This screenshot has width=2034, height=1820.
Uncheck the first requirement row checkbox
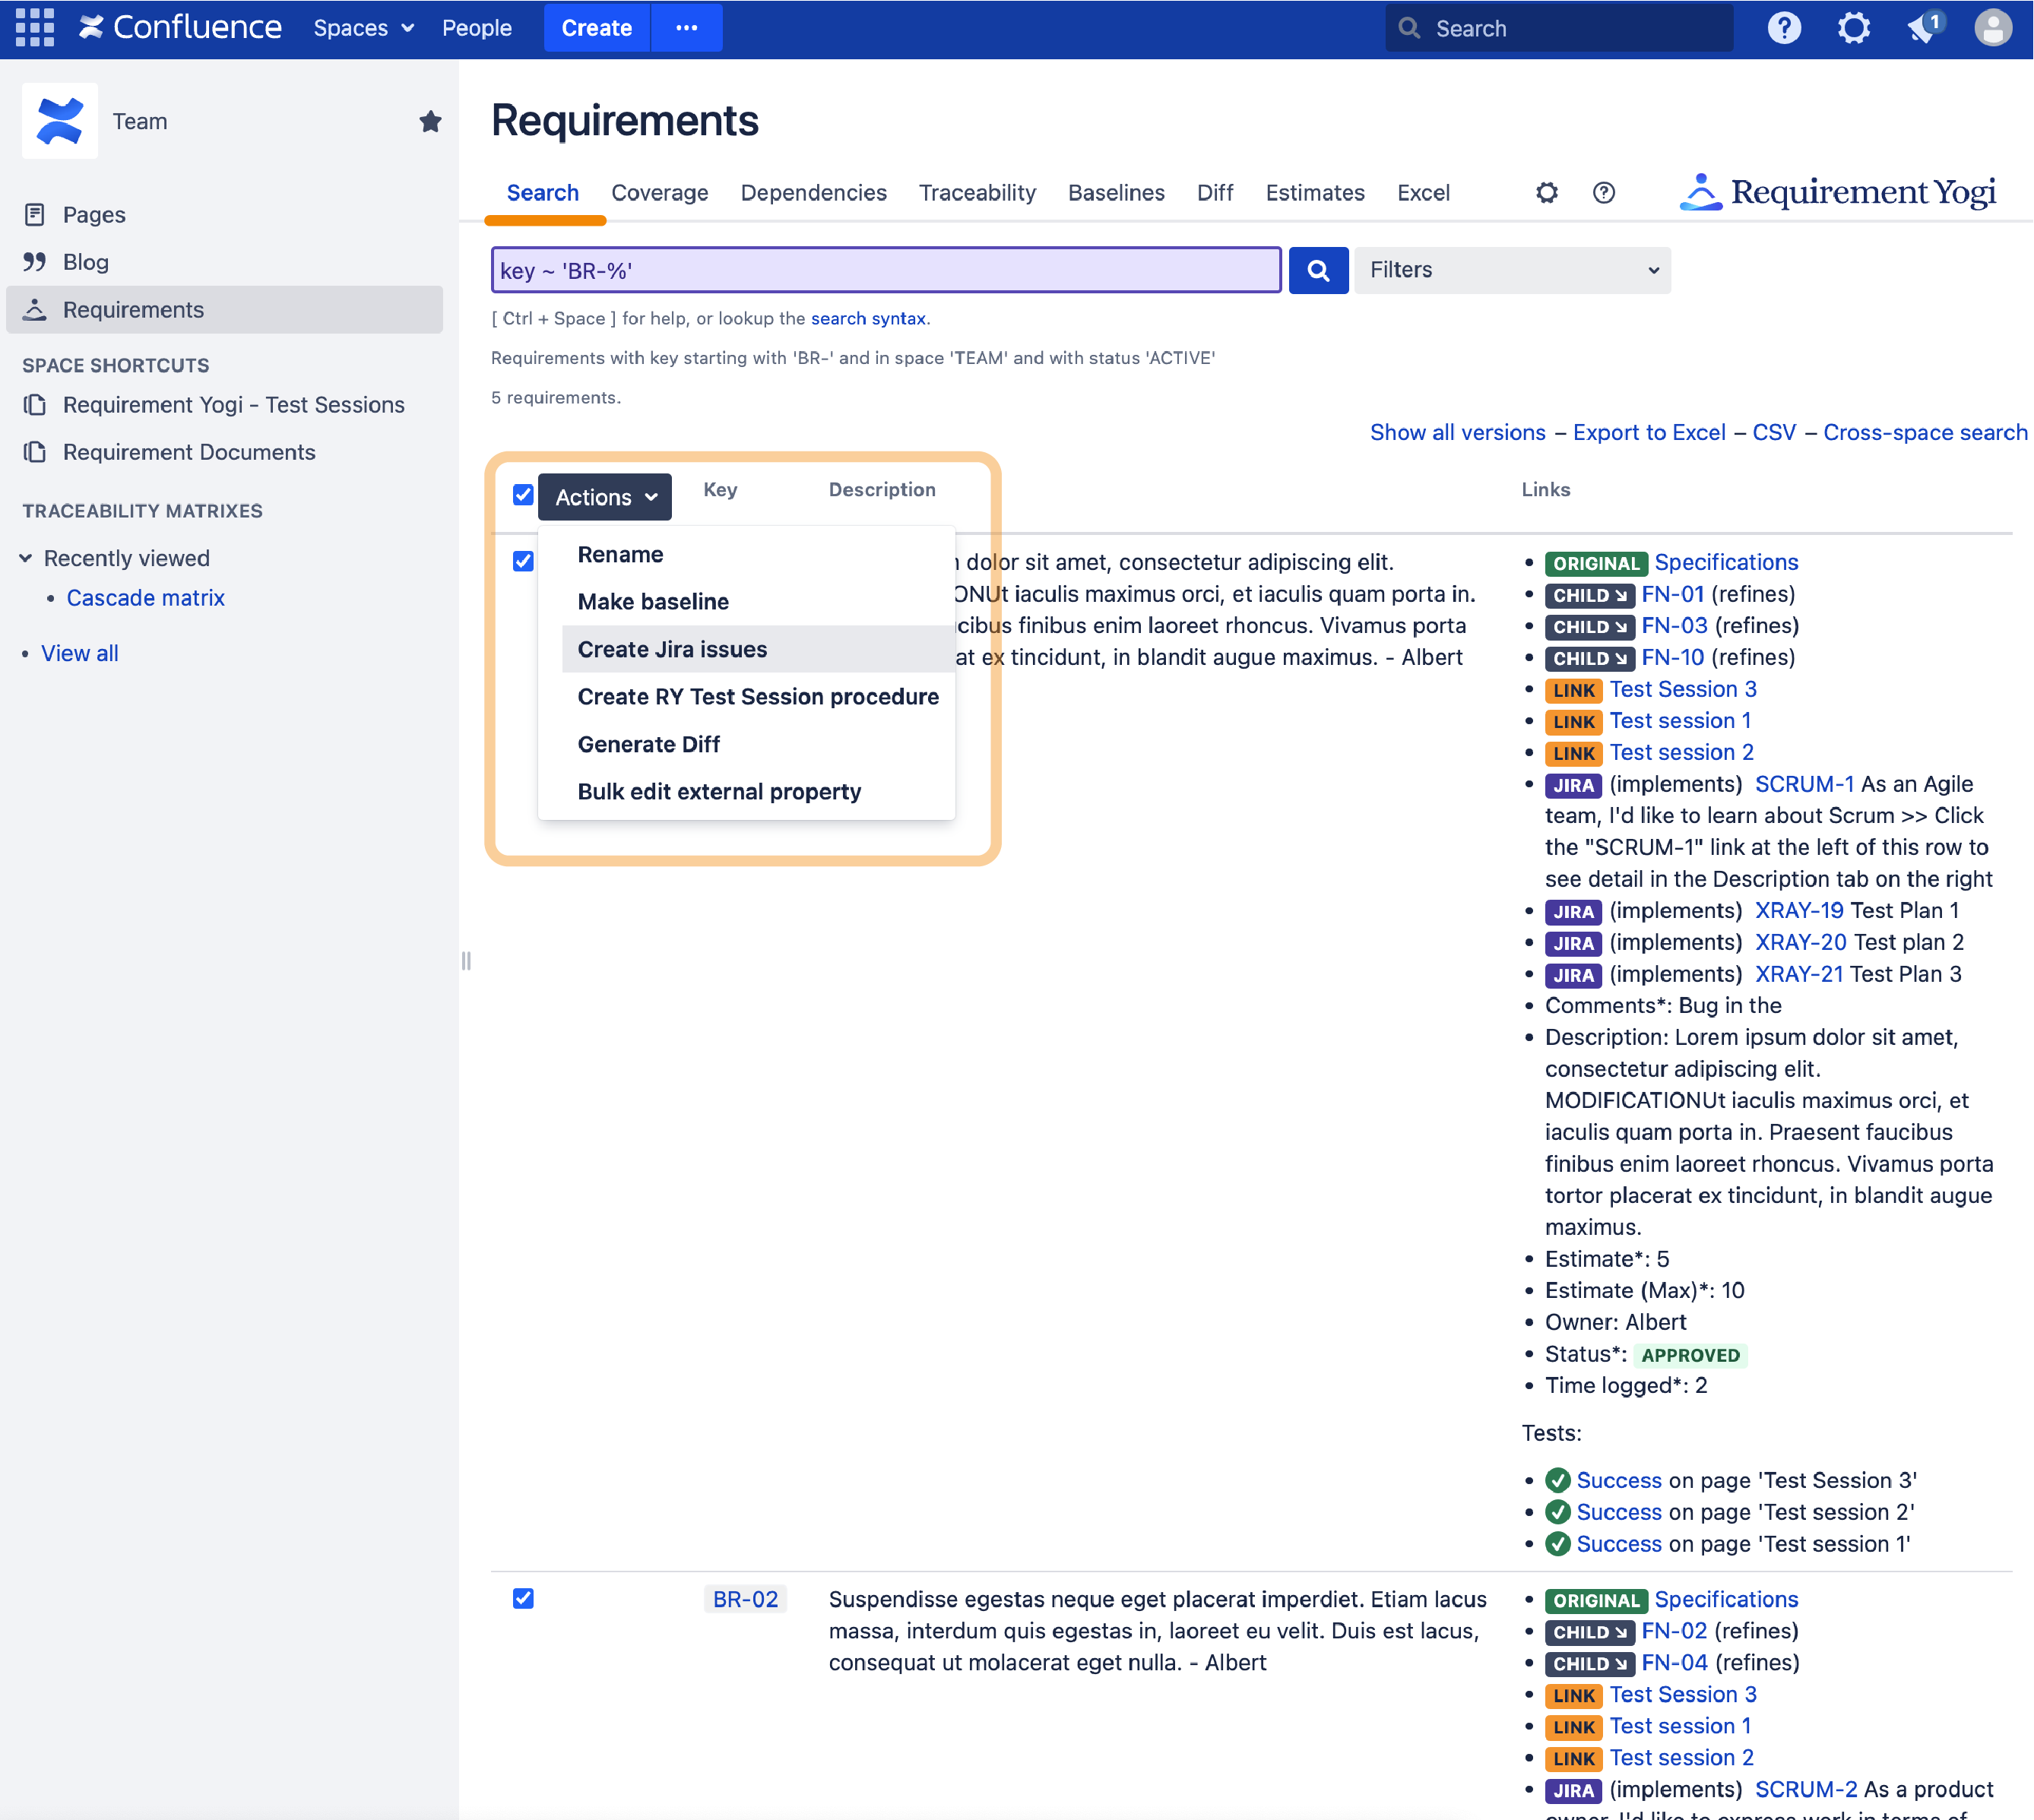523,561
